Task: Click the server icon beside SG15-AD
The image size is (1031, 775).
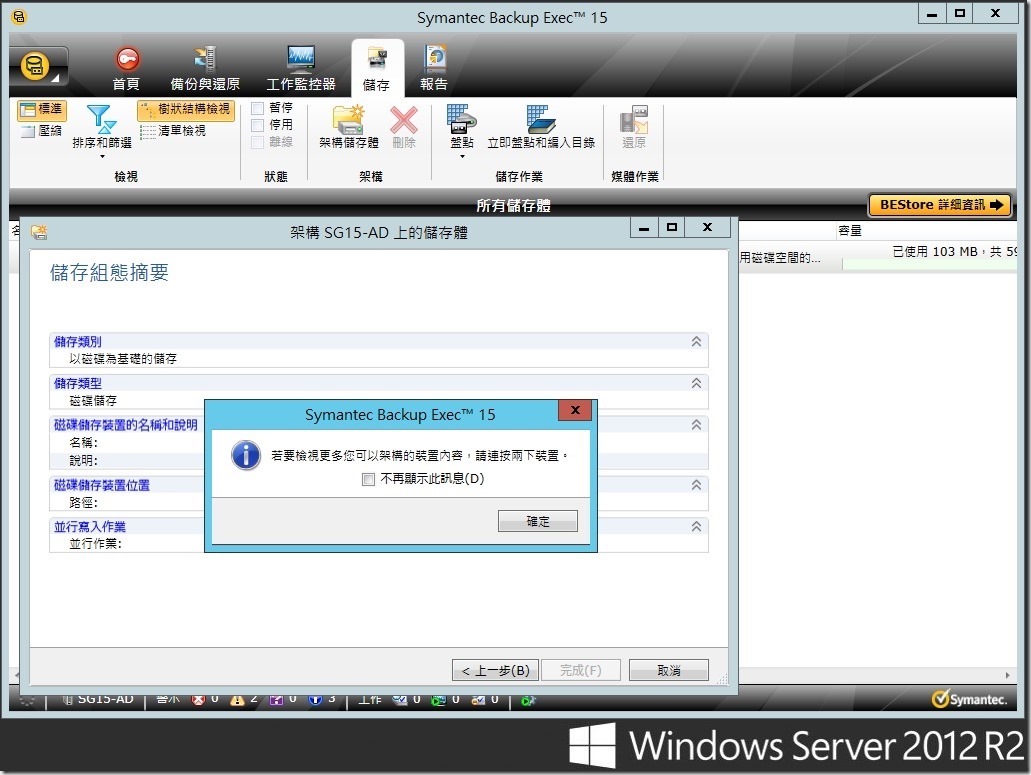Action: [67, 700]
